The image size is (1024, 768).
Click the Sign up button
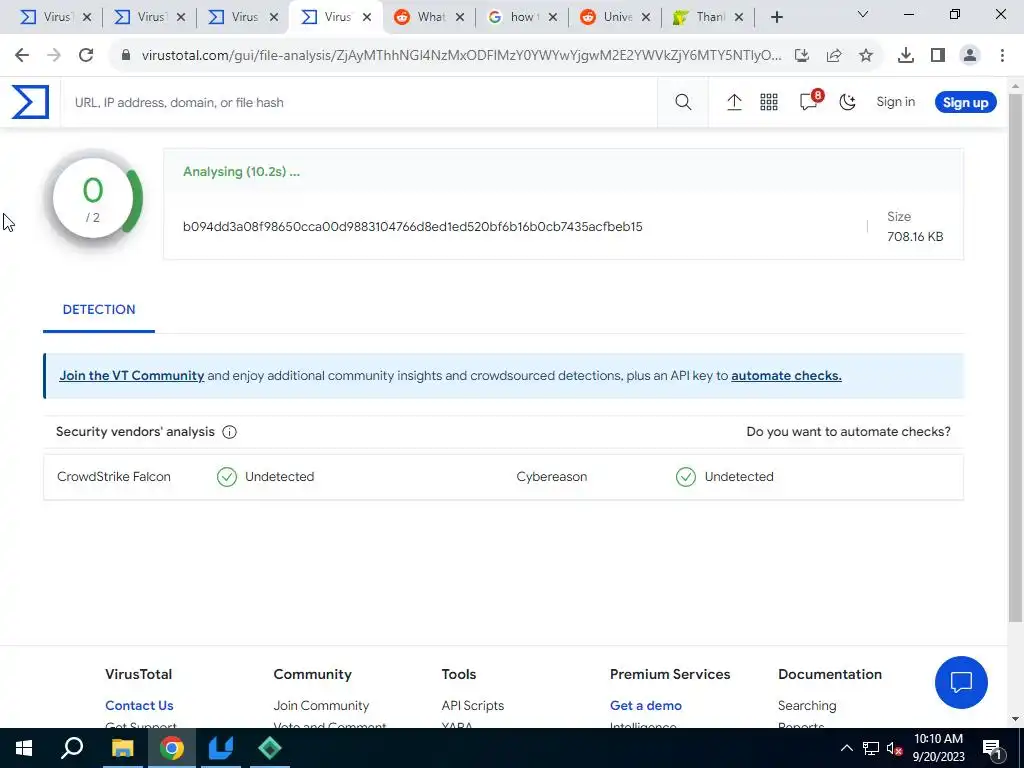click(x=965, y=102)
